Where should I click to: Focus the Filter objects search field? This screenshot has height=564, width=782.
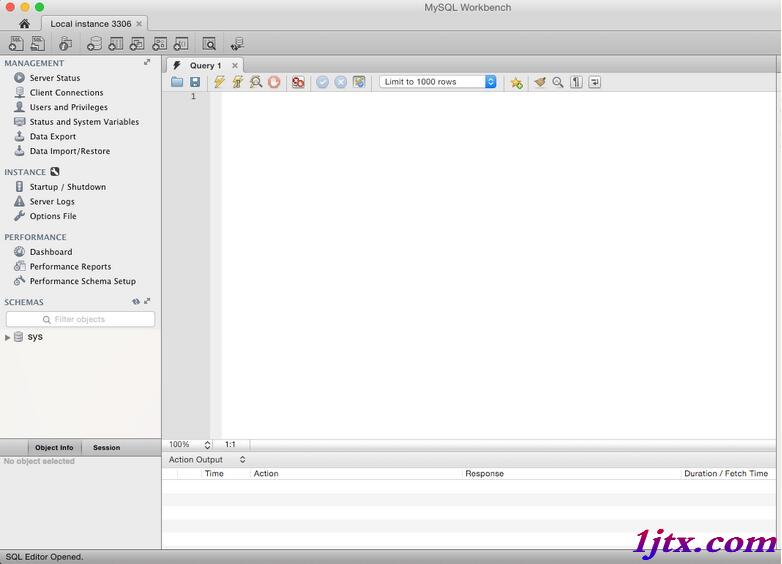pos(80,319)
